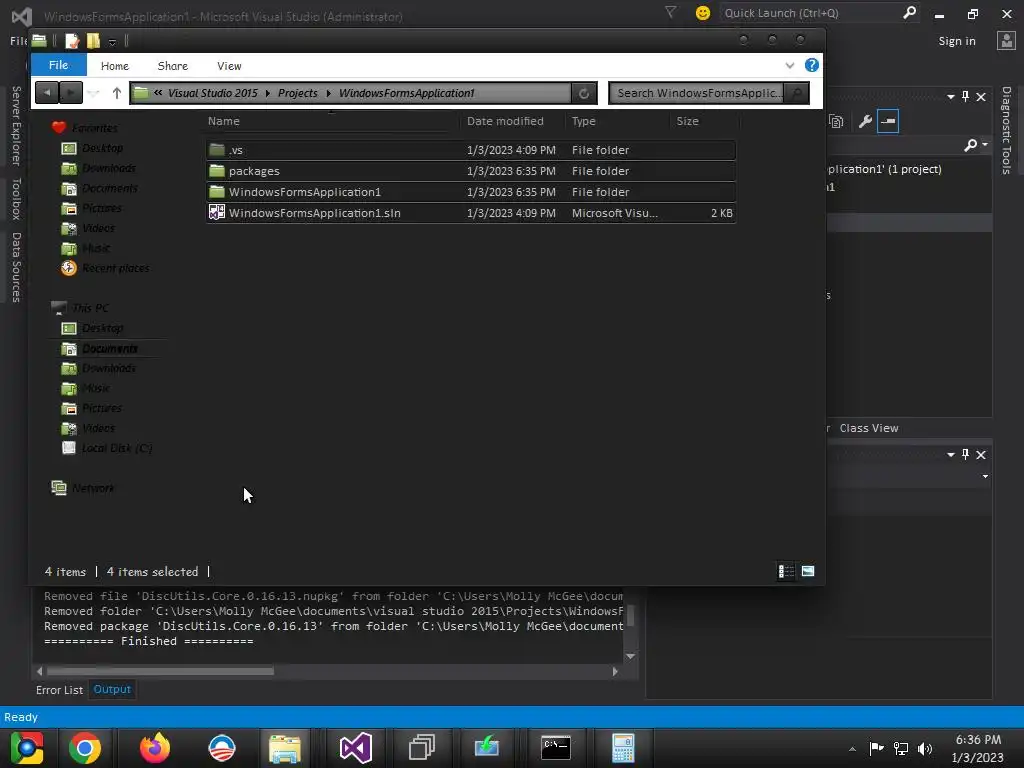Viewport: 1024px width, 768px height.
Task: Select Local Disk (C:) in navigation pane
Action: (x=117, y=448)
